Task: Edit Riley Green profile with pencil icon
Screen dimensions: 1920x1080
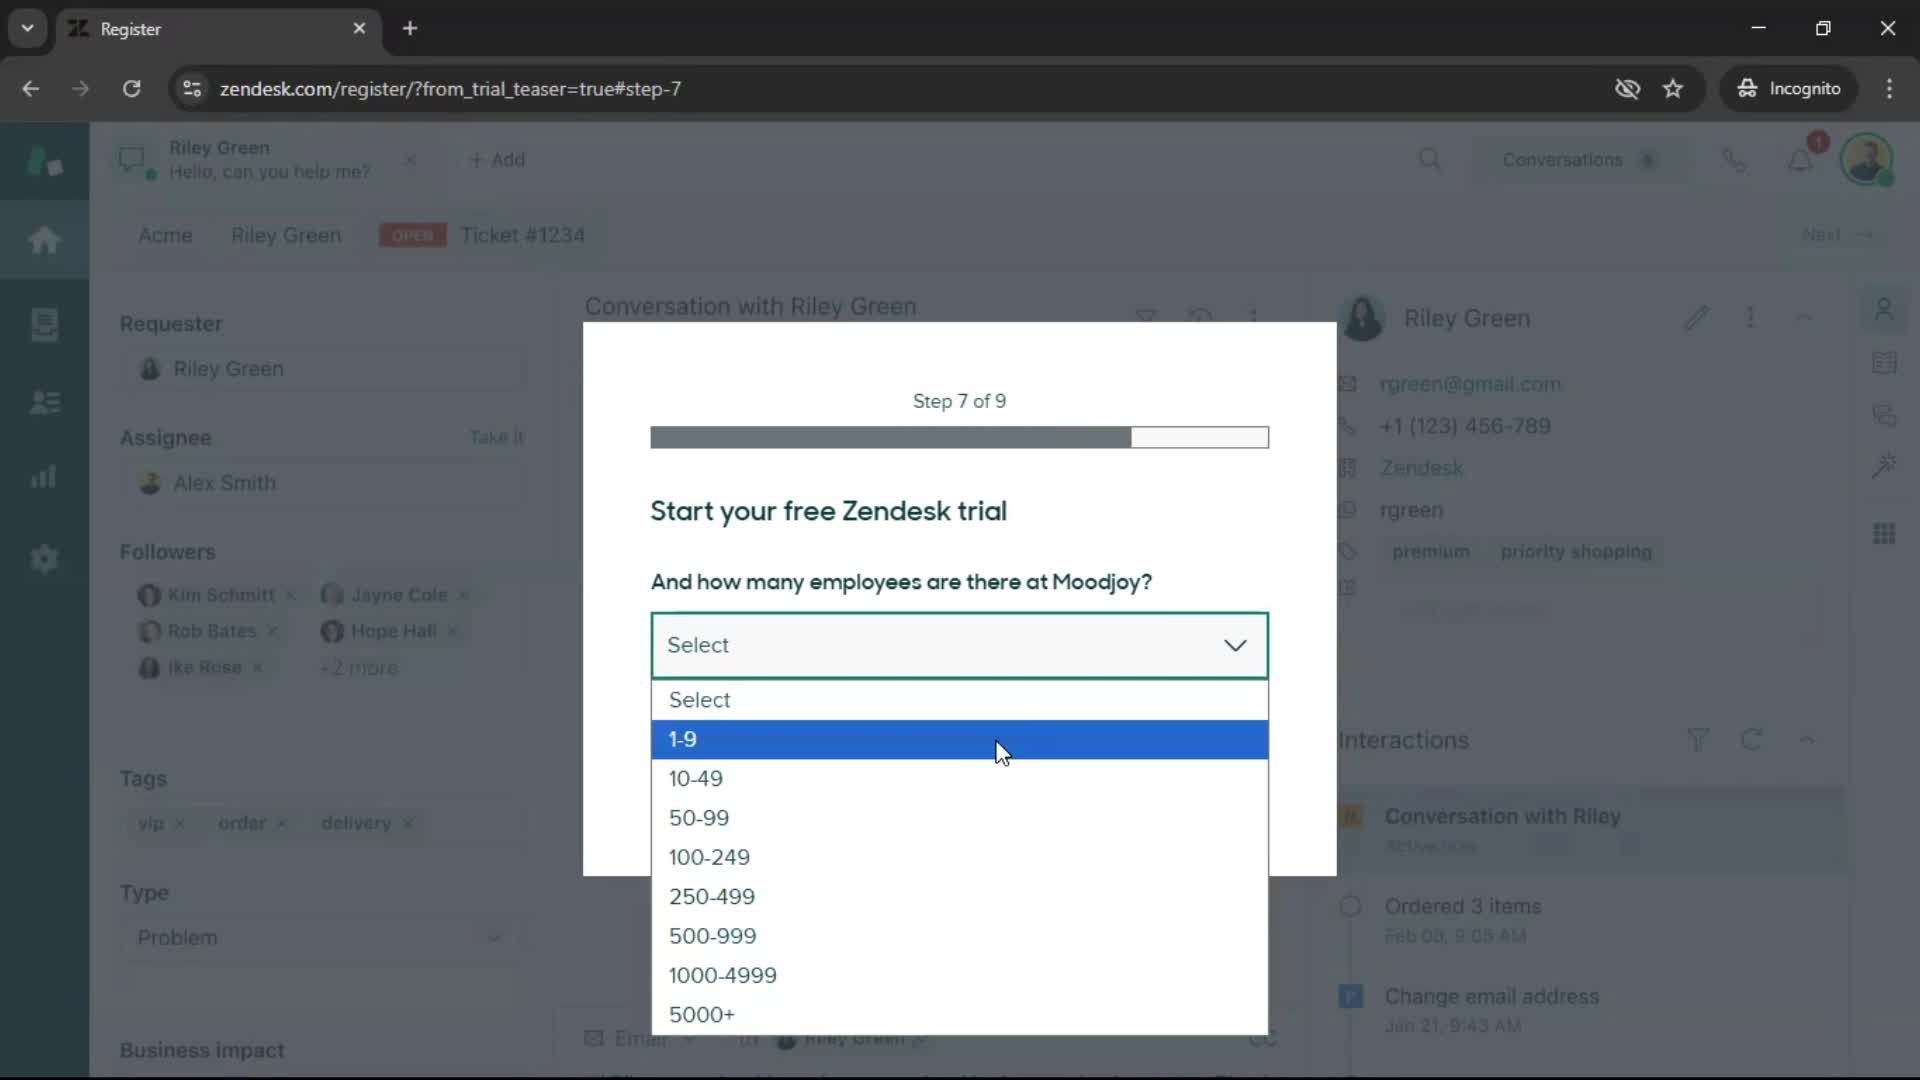Action: [1696, 318]
